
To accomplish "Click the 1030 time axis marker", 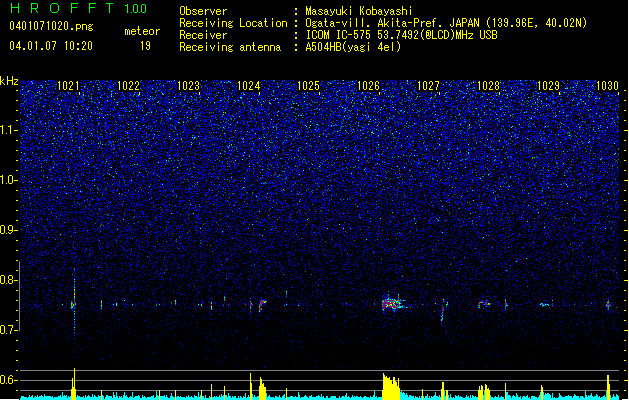I will [x=607, y=85].
